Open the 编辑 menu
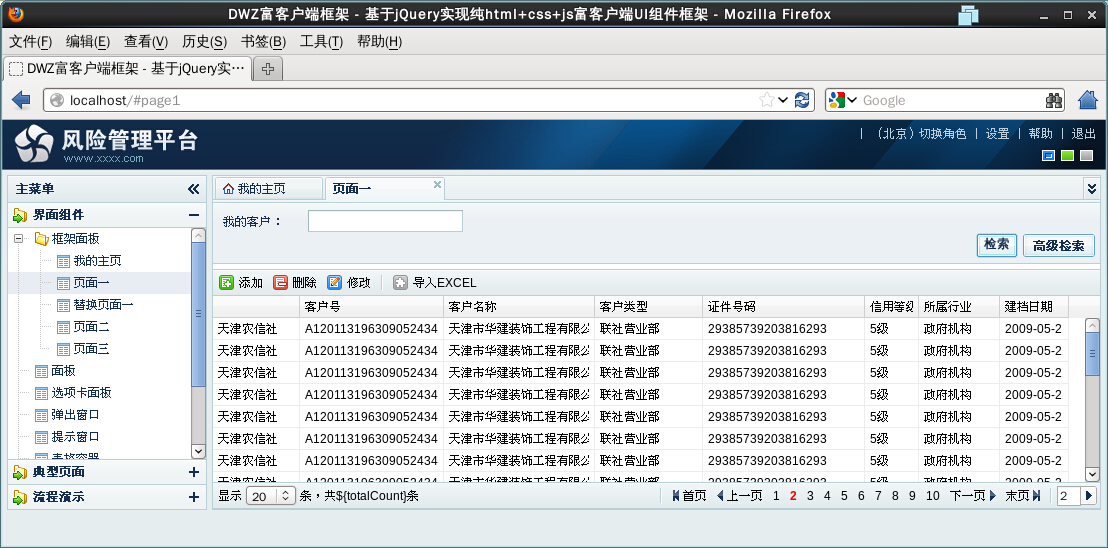This screenshot has height=548, width=1108. 88,42
